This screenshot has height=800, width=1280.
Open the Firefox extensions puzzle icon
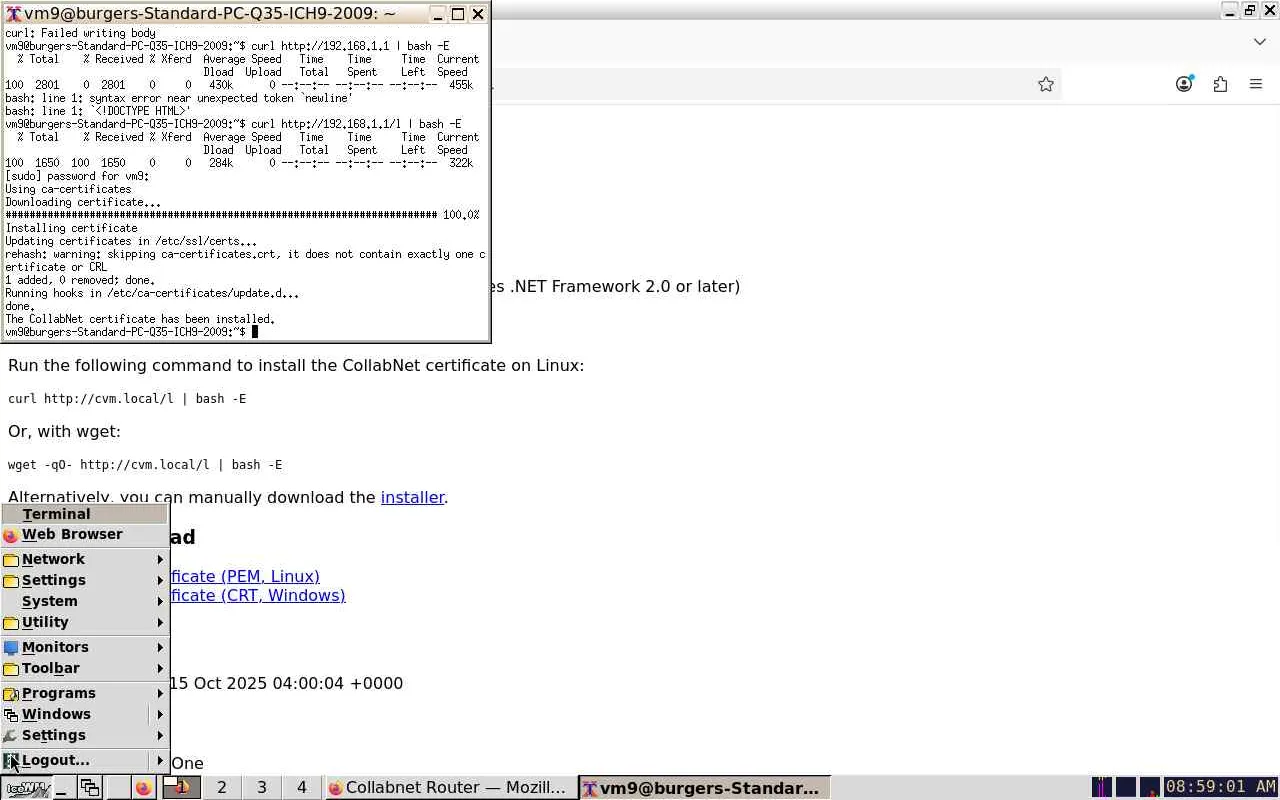[1220, 85]
